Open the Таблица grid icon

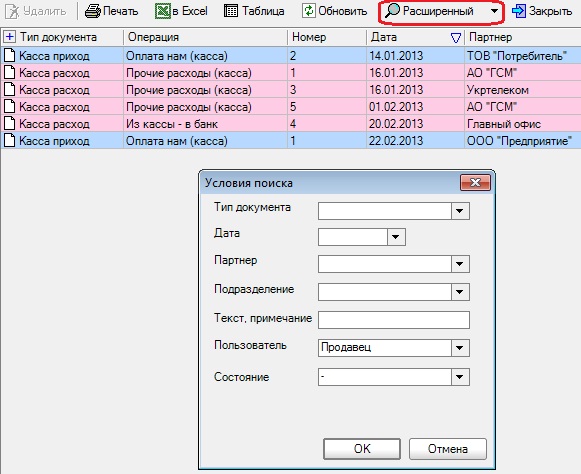(231, 11)
